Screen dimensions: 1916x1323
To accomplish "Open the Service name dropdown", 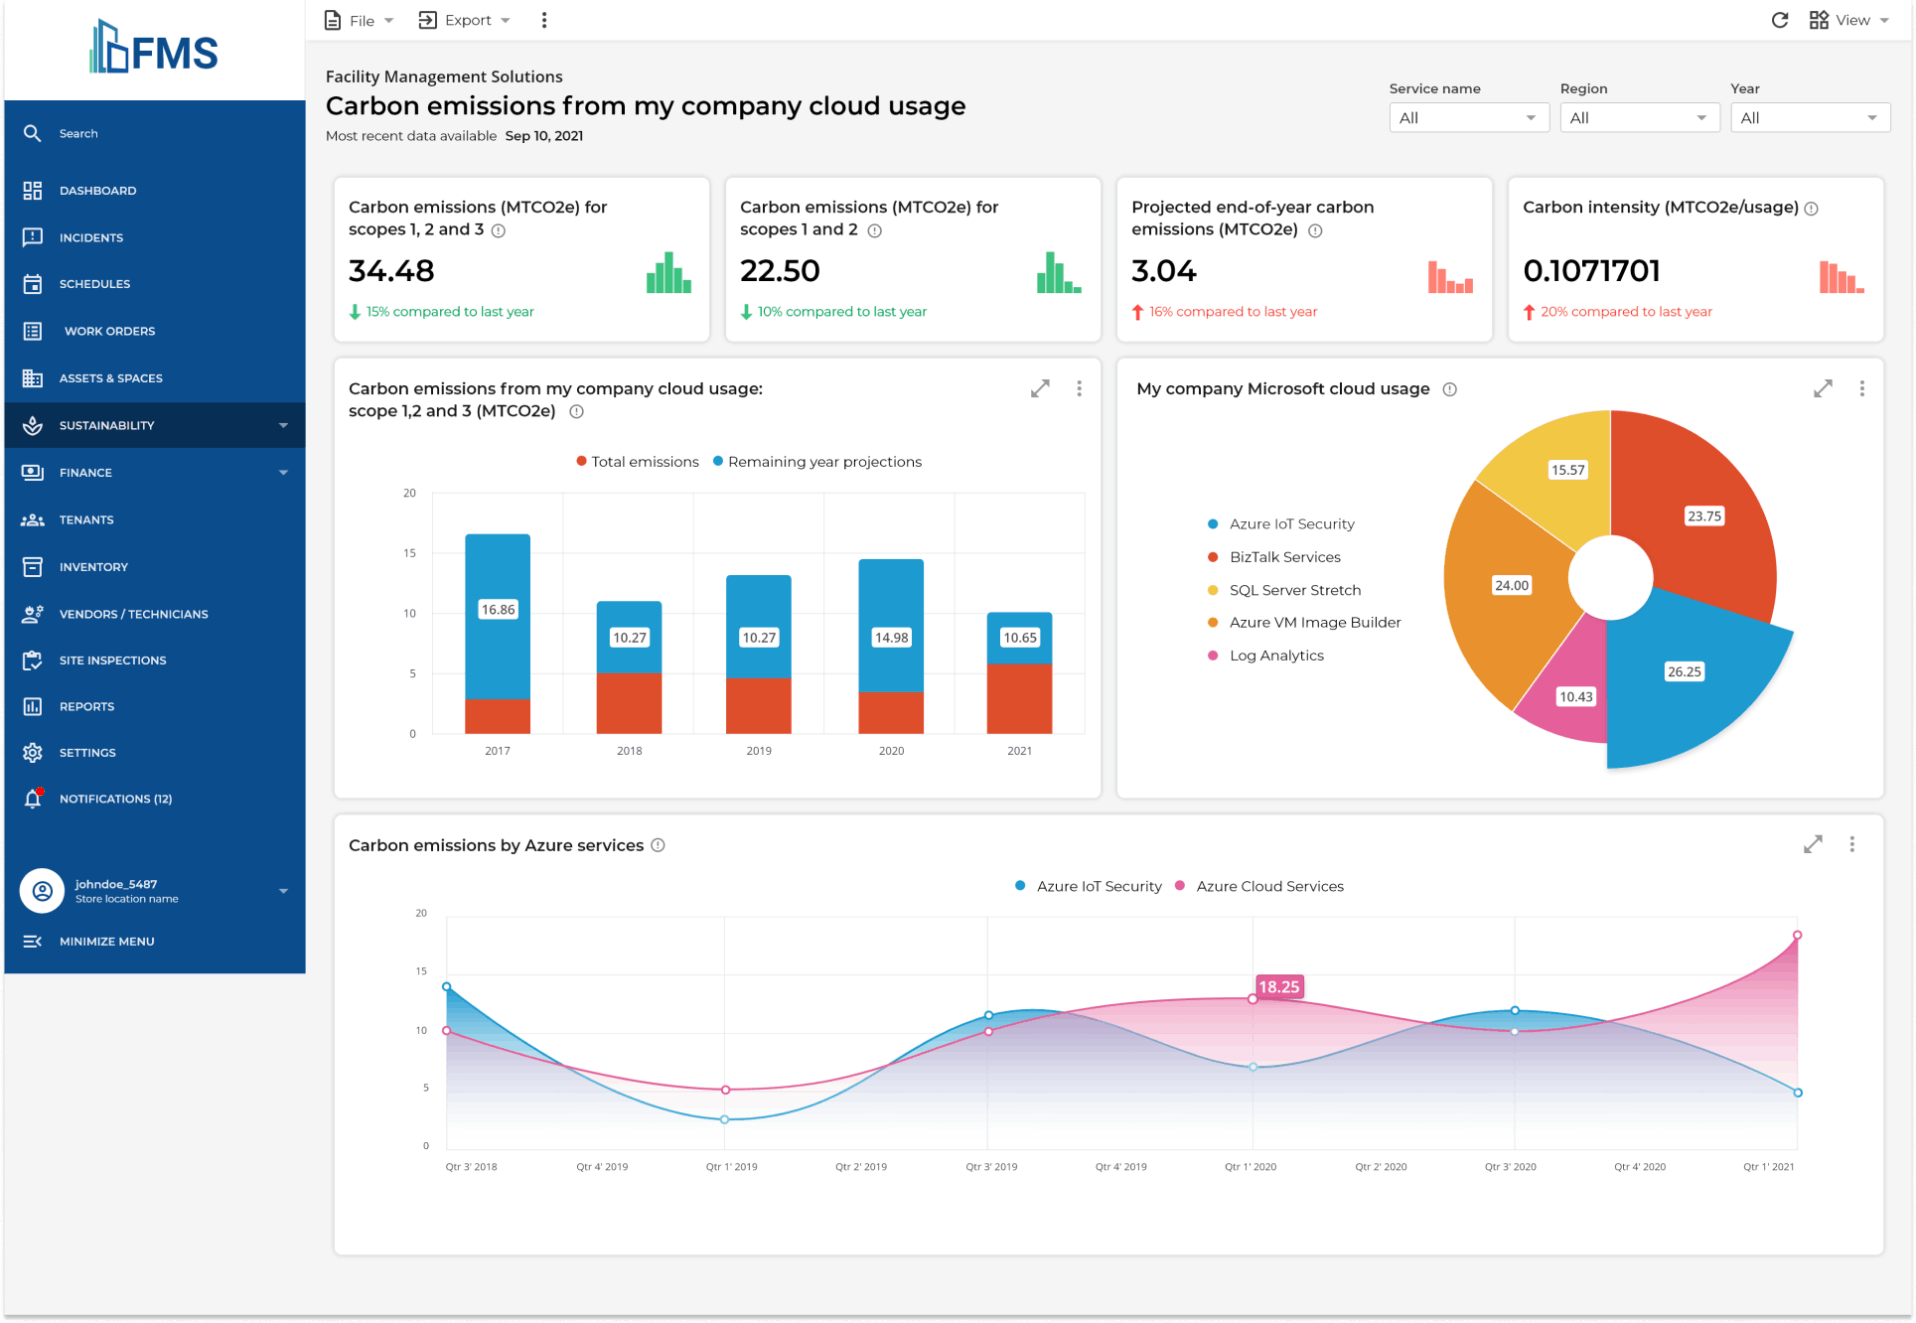I will tap(1468, 117).
